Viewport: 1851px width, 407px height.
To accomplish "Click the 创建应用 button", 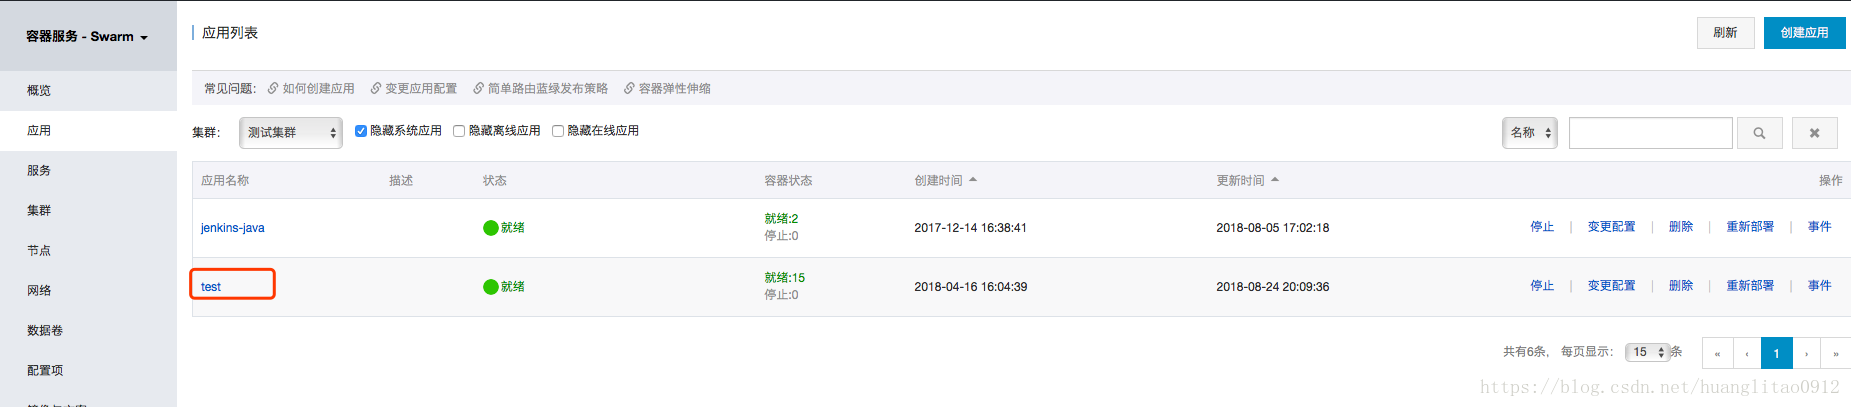I will (1805, 33).
